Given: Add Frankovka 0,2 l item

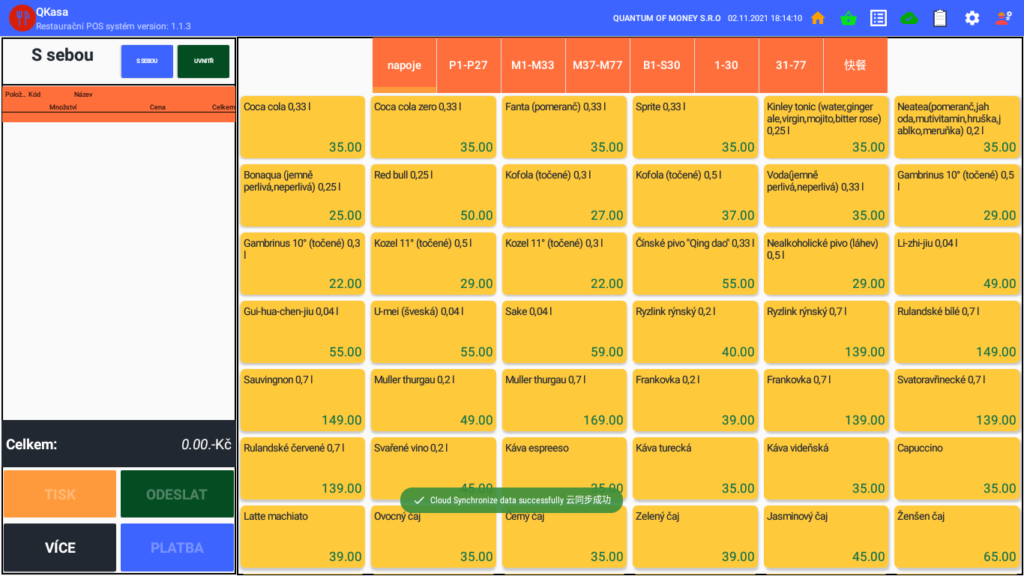Looking at the screenshot, I should coord(695,400).
